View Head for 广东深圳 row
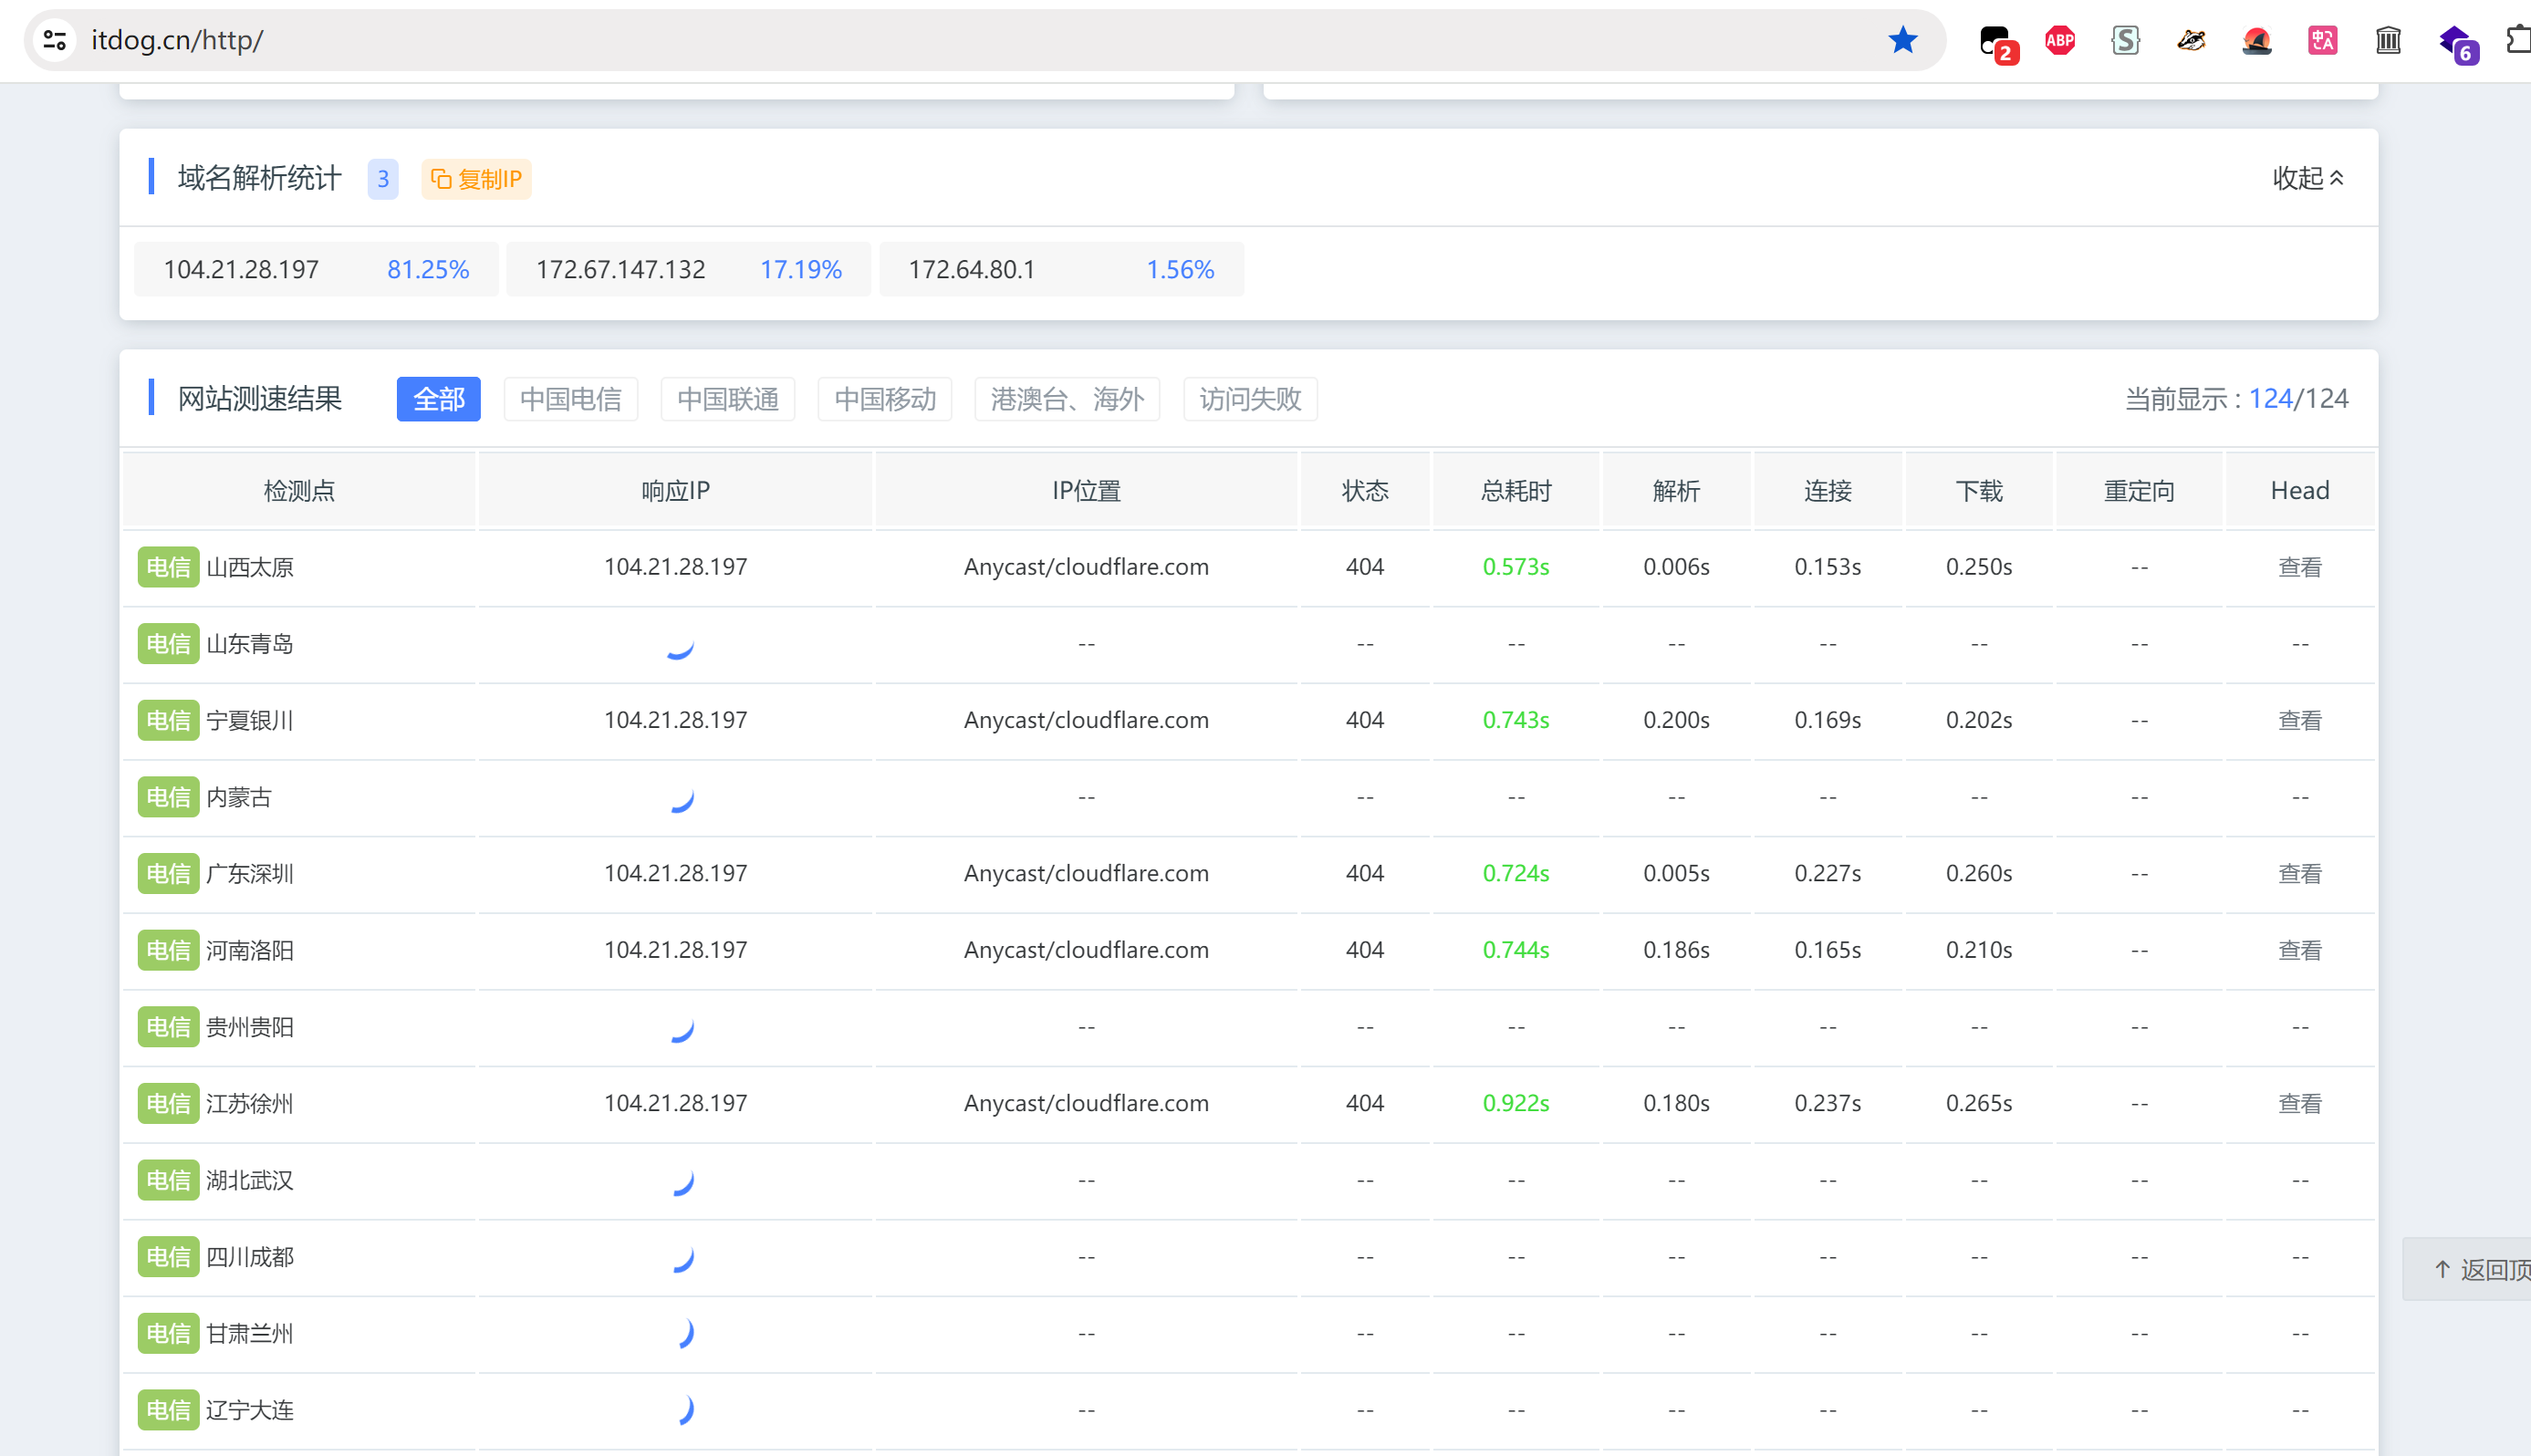 coord(2299,873)
